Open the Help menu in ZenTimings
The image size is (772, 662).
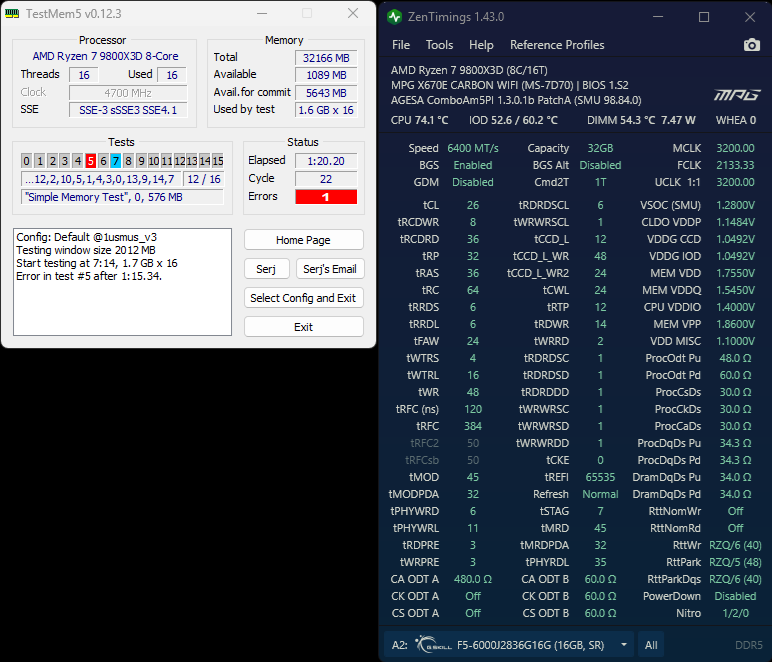coord(481,45)
